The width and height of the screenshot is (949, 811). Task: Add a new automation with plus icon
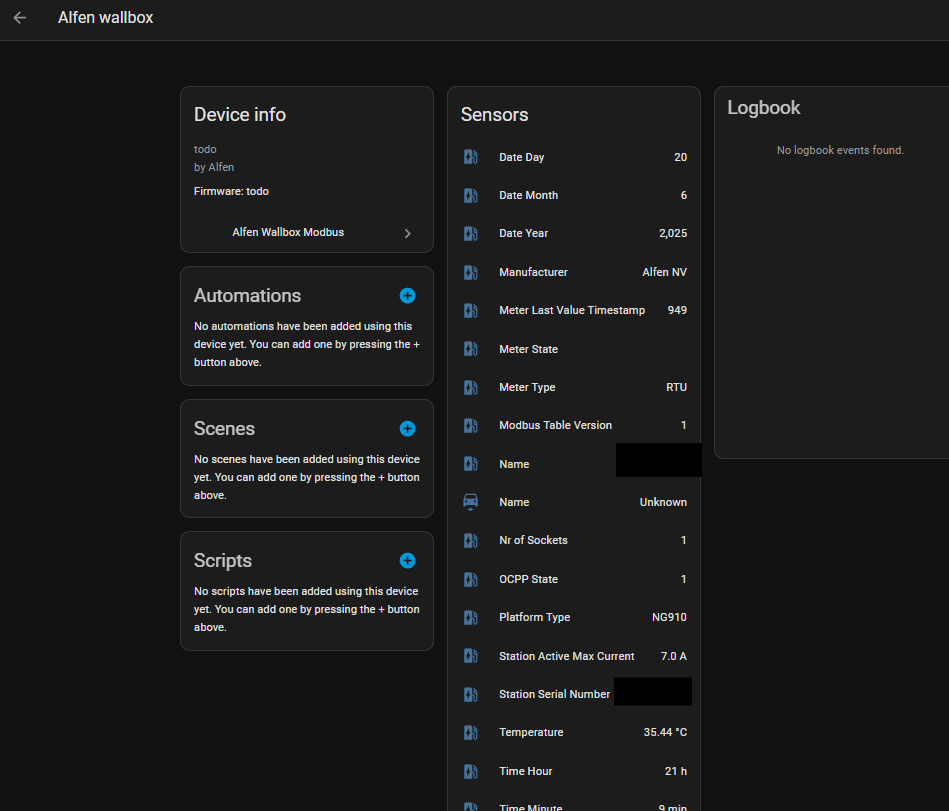pos(407,295)
